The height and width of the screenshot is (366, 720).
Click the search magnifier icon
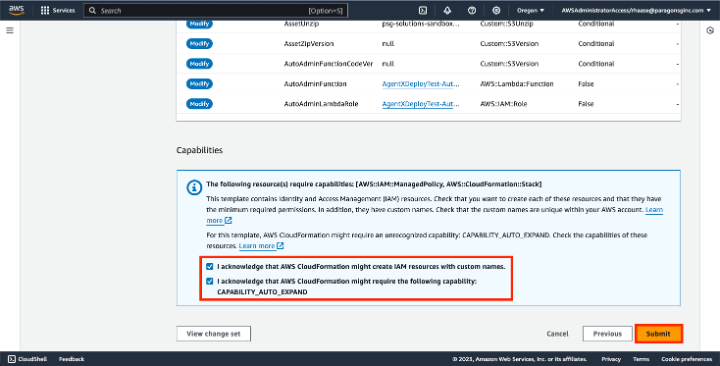pyautogui.click(x=92, y=11)
